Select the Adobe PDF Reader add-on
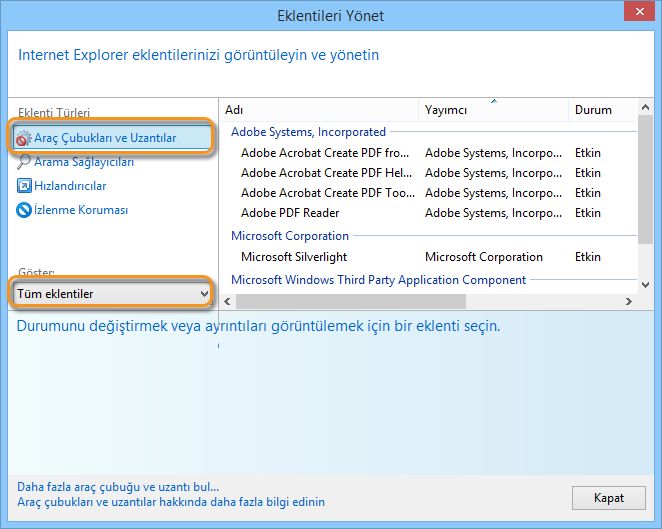Viewport: 662px width, 529px height. click(290, 213)
